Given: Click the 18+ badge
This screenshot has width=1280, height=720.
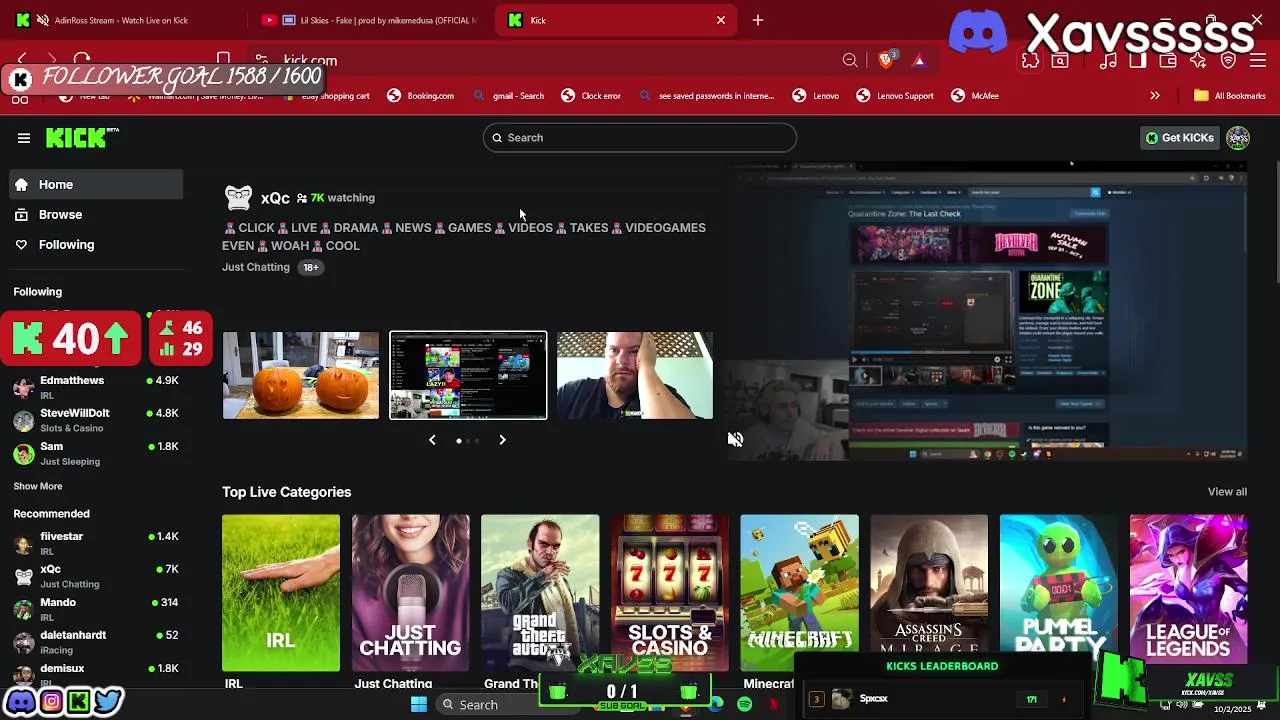Looking at the screenshot, I should click(x=311, y=267).
